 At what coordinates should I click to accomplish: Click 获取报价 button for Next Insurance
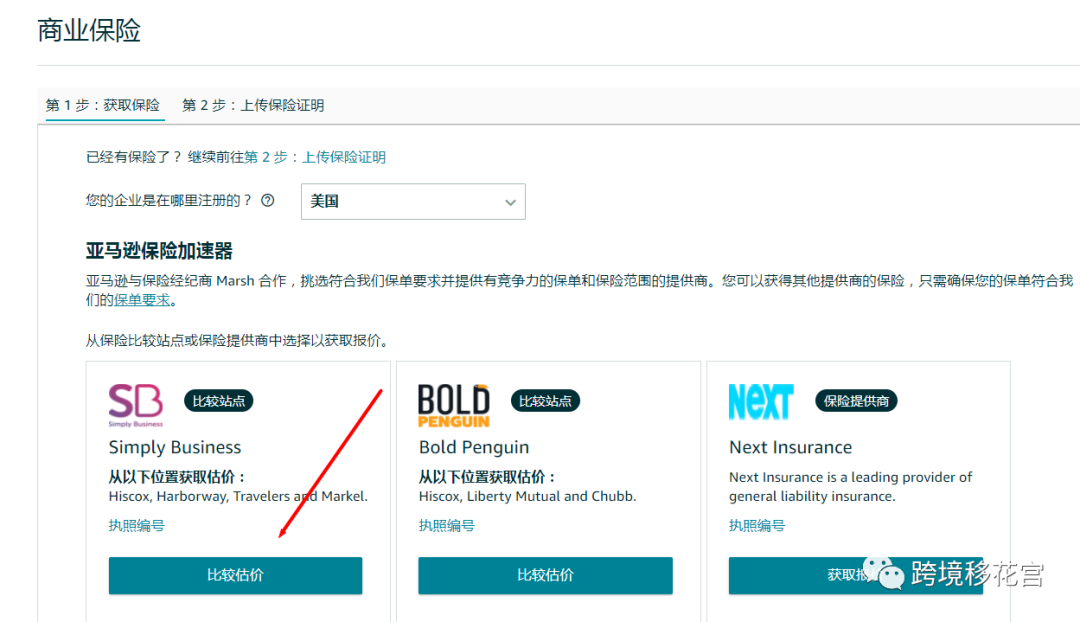(855, 575)
